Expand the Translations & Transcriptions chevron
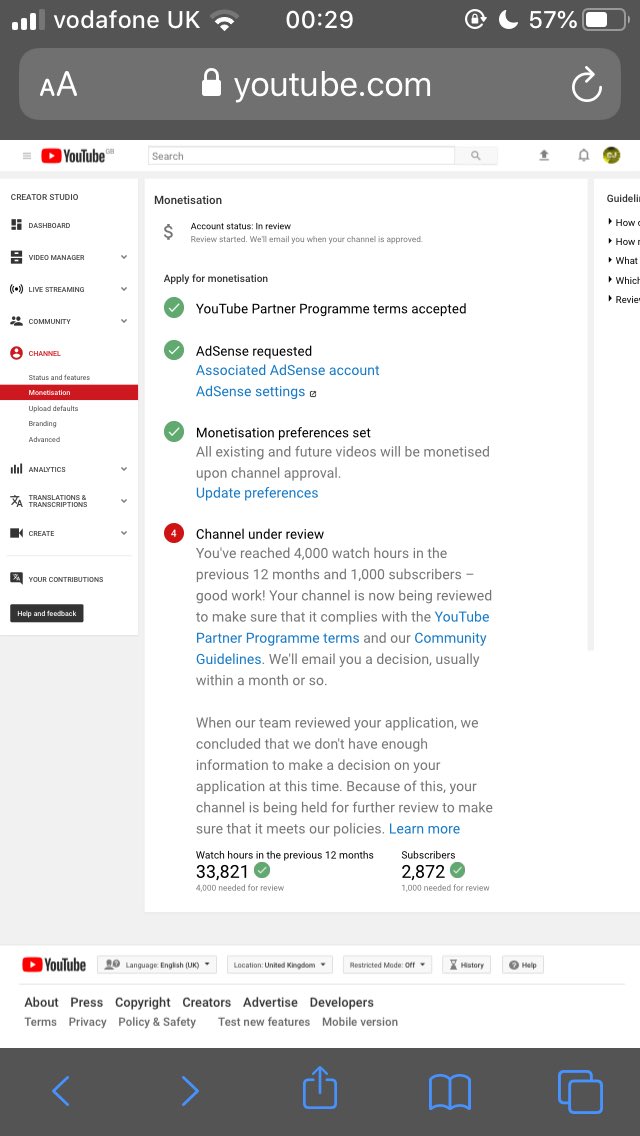This screenshot has width=640, height=1136. 124,501
